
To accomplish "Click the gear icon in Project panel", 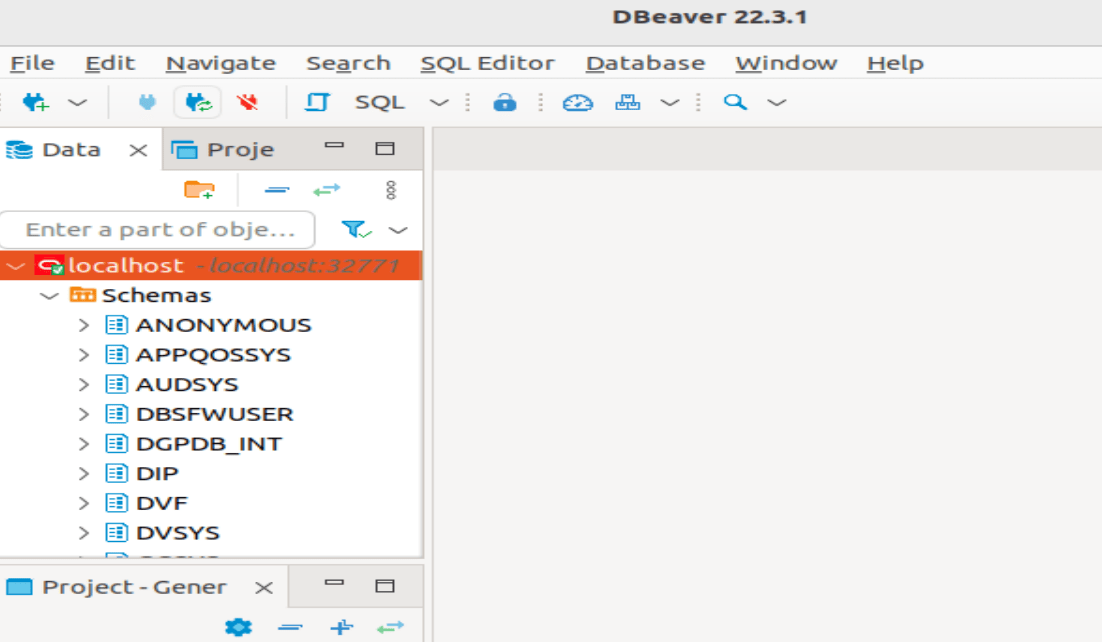I will [x=238, y=627].
